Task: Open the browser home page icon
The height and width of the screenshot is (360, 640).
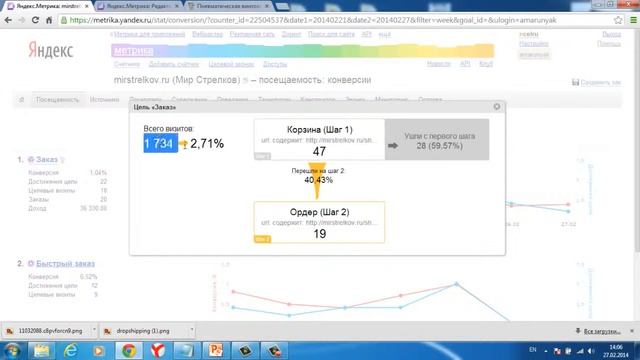Action: [x=49, y=20]
